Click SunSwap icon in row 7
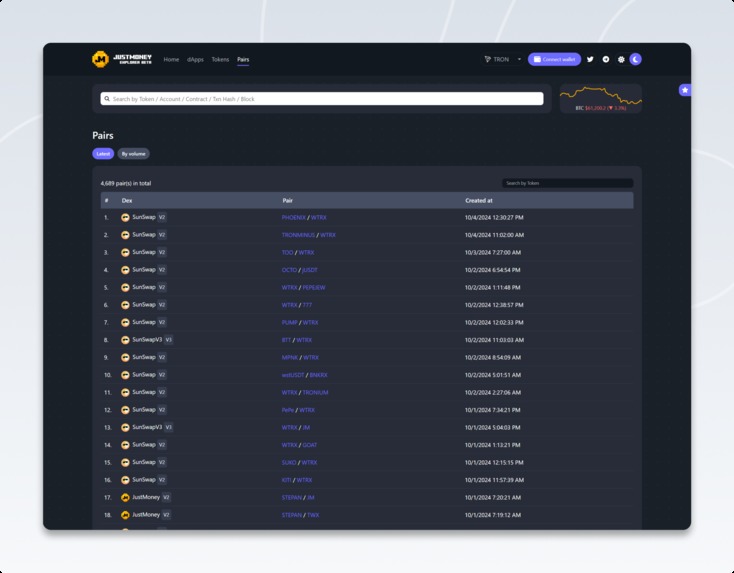734x573 pixels. click(125, 323)
